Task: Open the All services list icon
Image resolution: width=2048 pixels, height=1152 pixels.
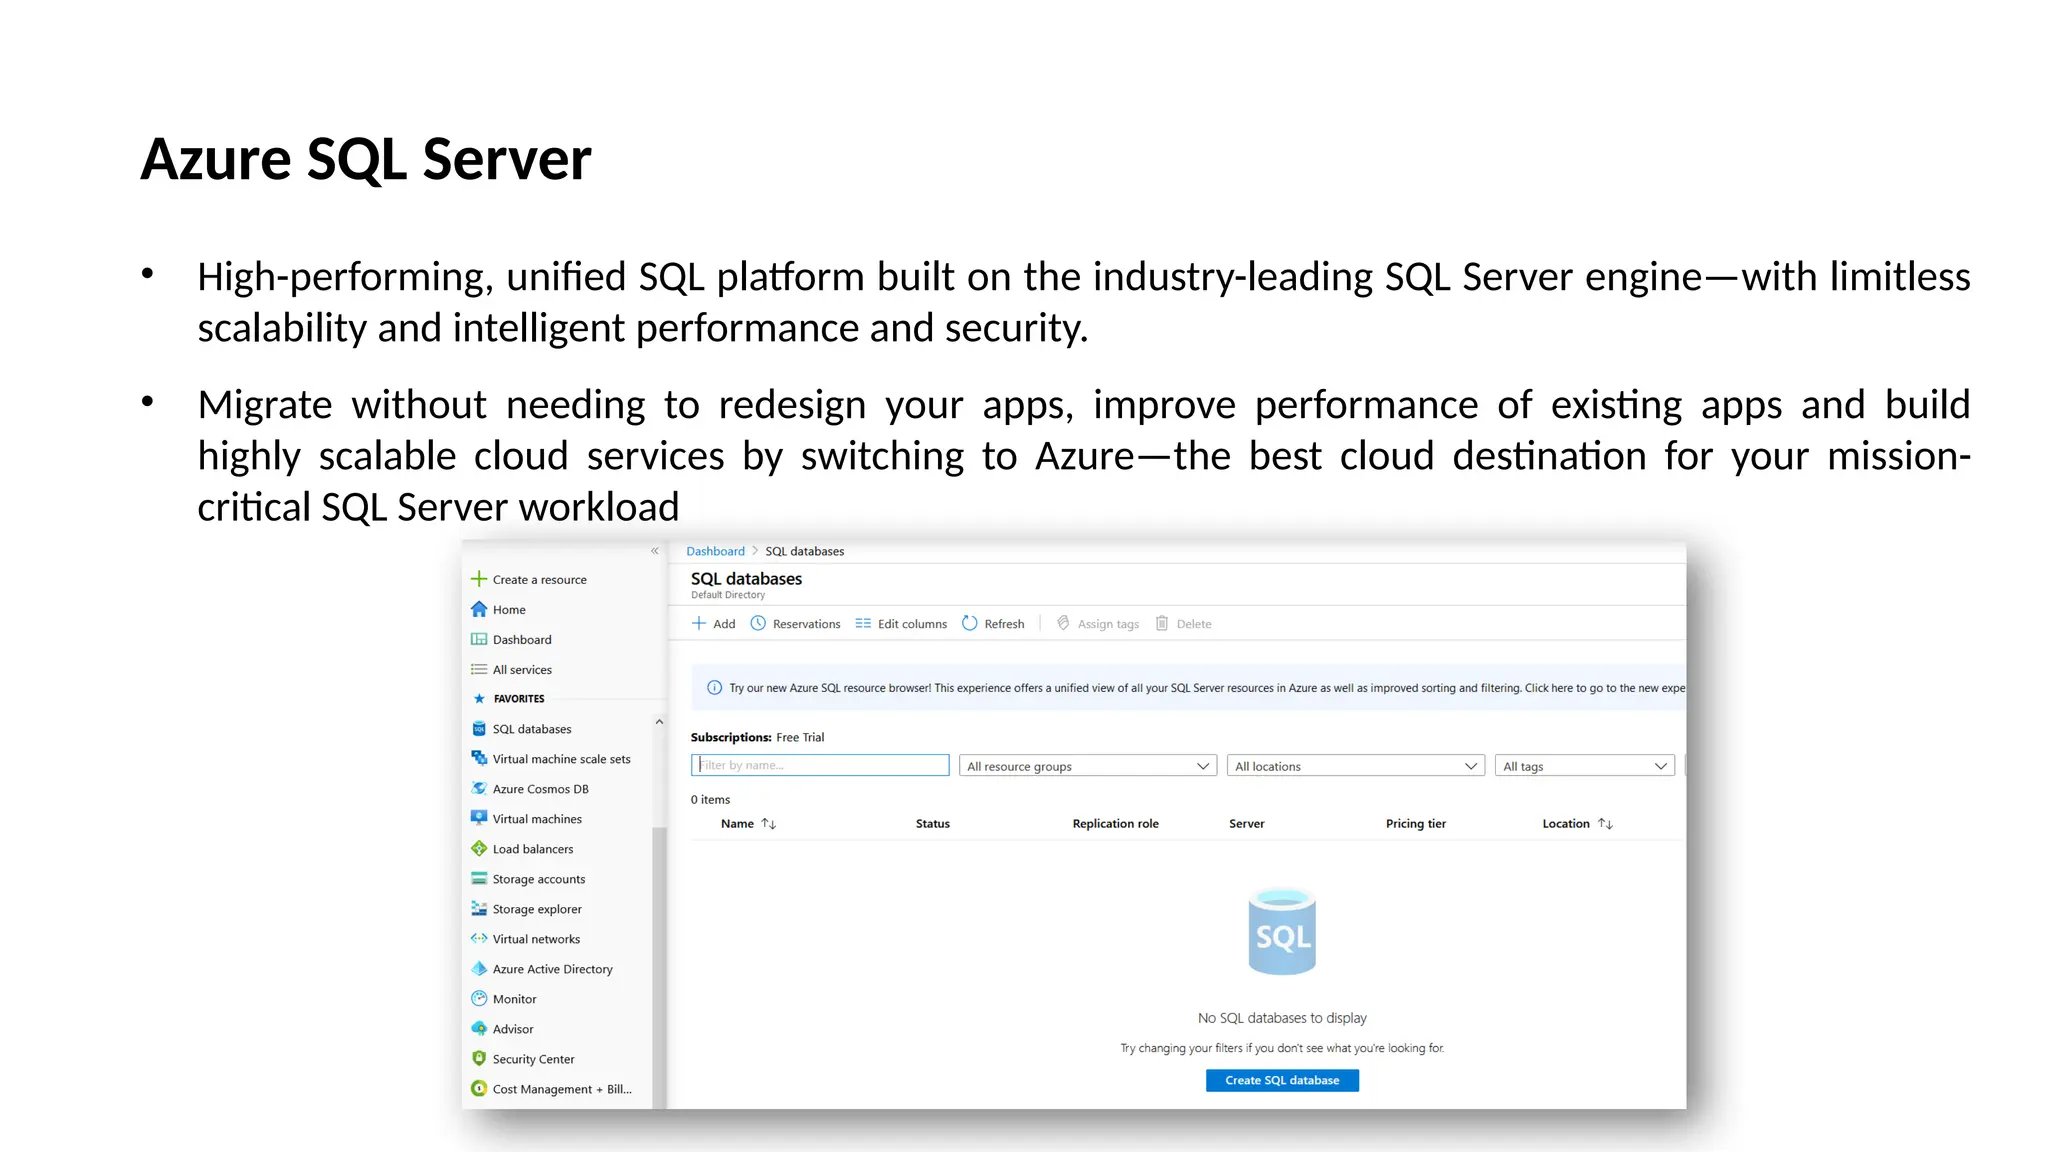Action: pos(479,669)
